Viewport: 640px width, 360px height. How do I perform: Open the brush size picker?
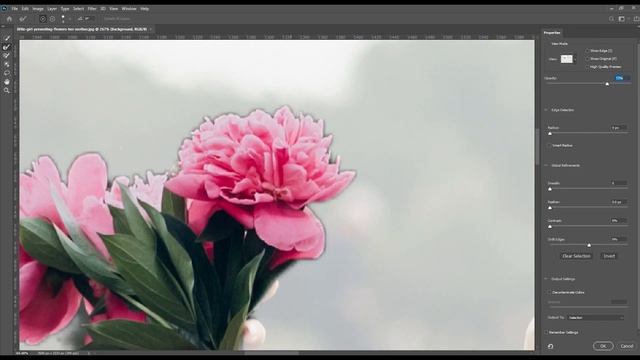[63, 19]
